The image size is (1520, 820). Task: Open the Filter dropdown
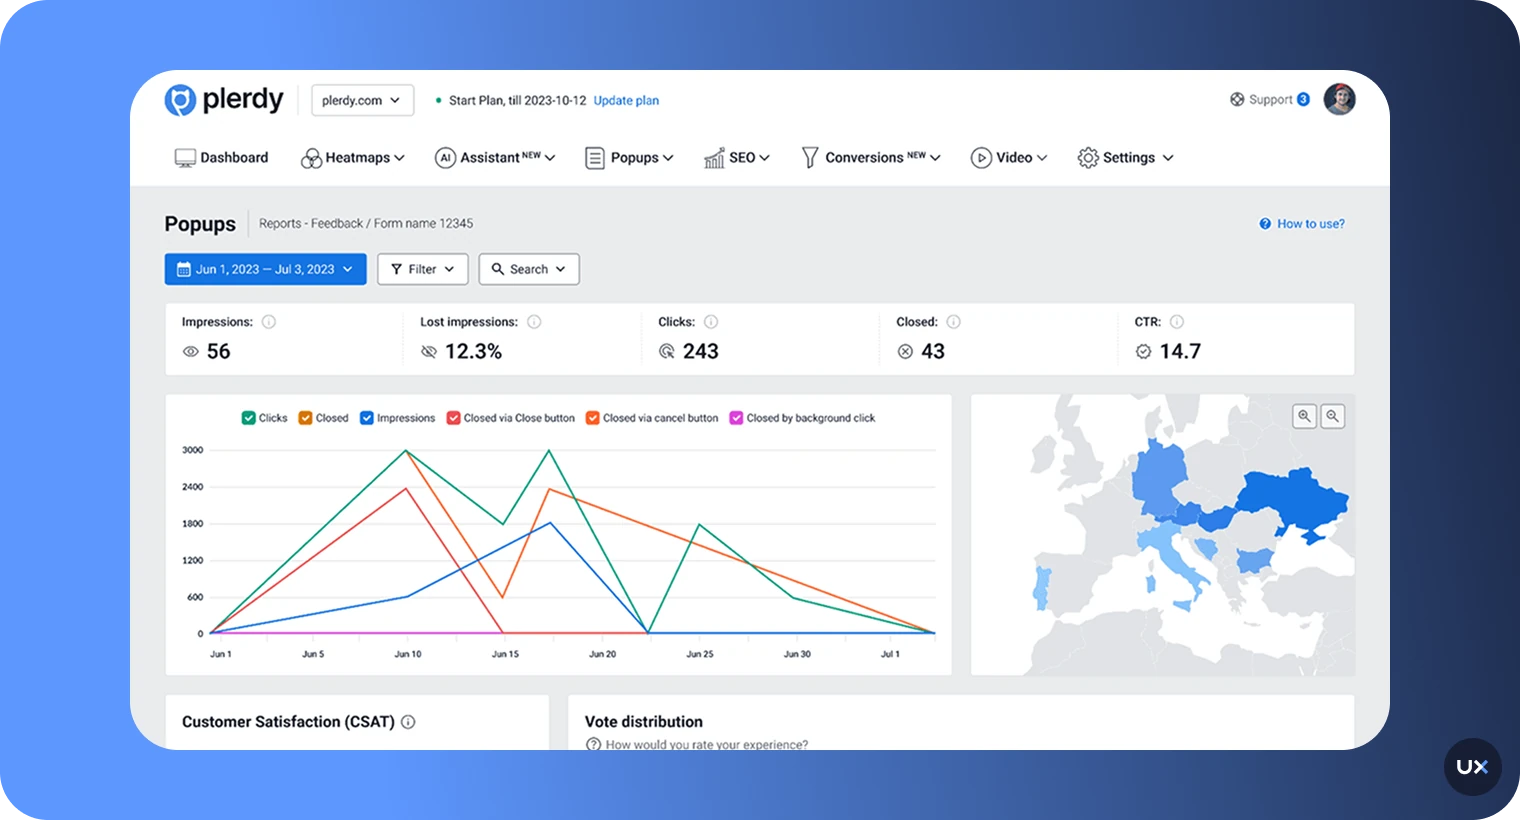(x=422, y=269)
